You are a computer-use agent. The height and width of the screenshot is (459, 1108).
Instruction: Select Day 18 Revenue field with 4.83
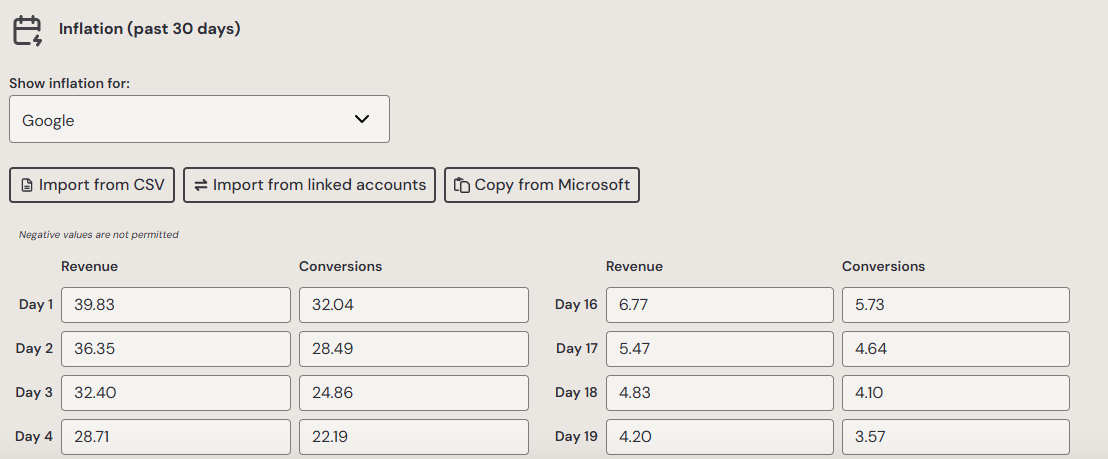720,393
